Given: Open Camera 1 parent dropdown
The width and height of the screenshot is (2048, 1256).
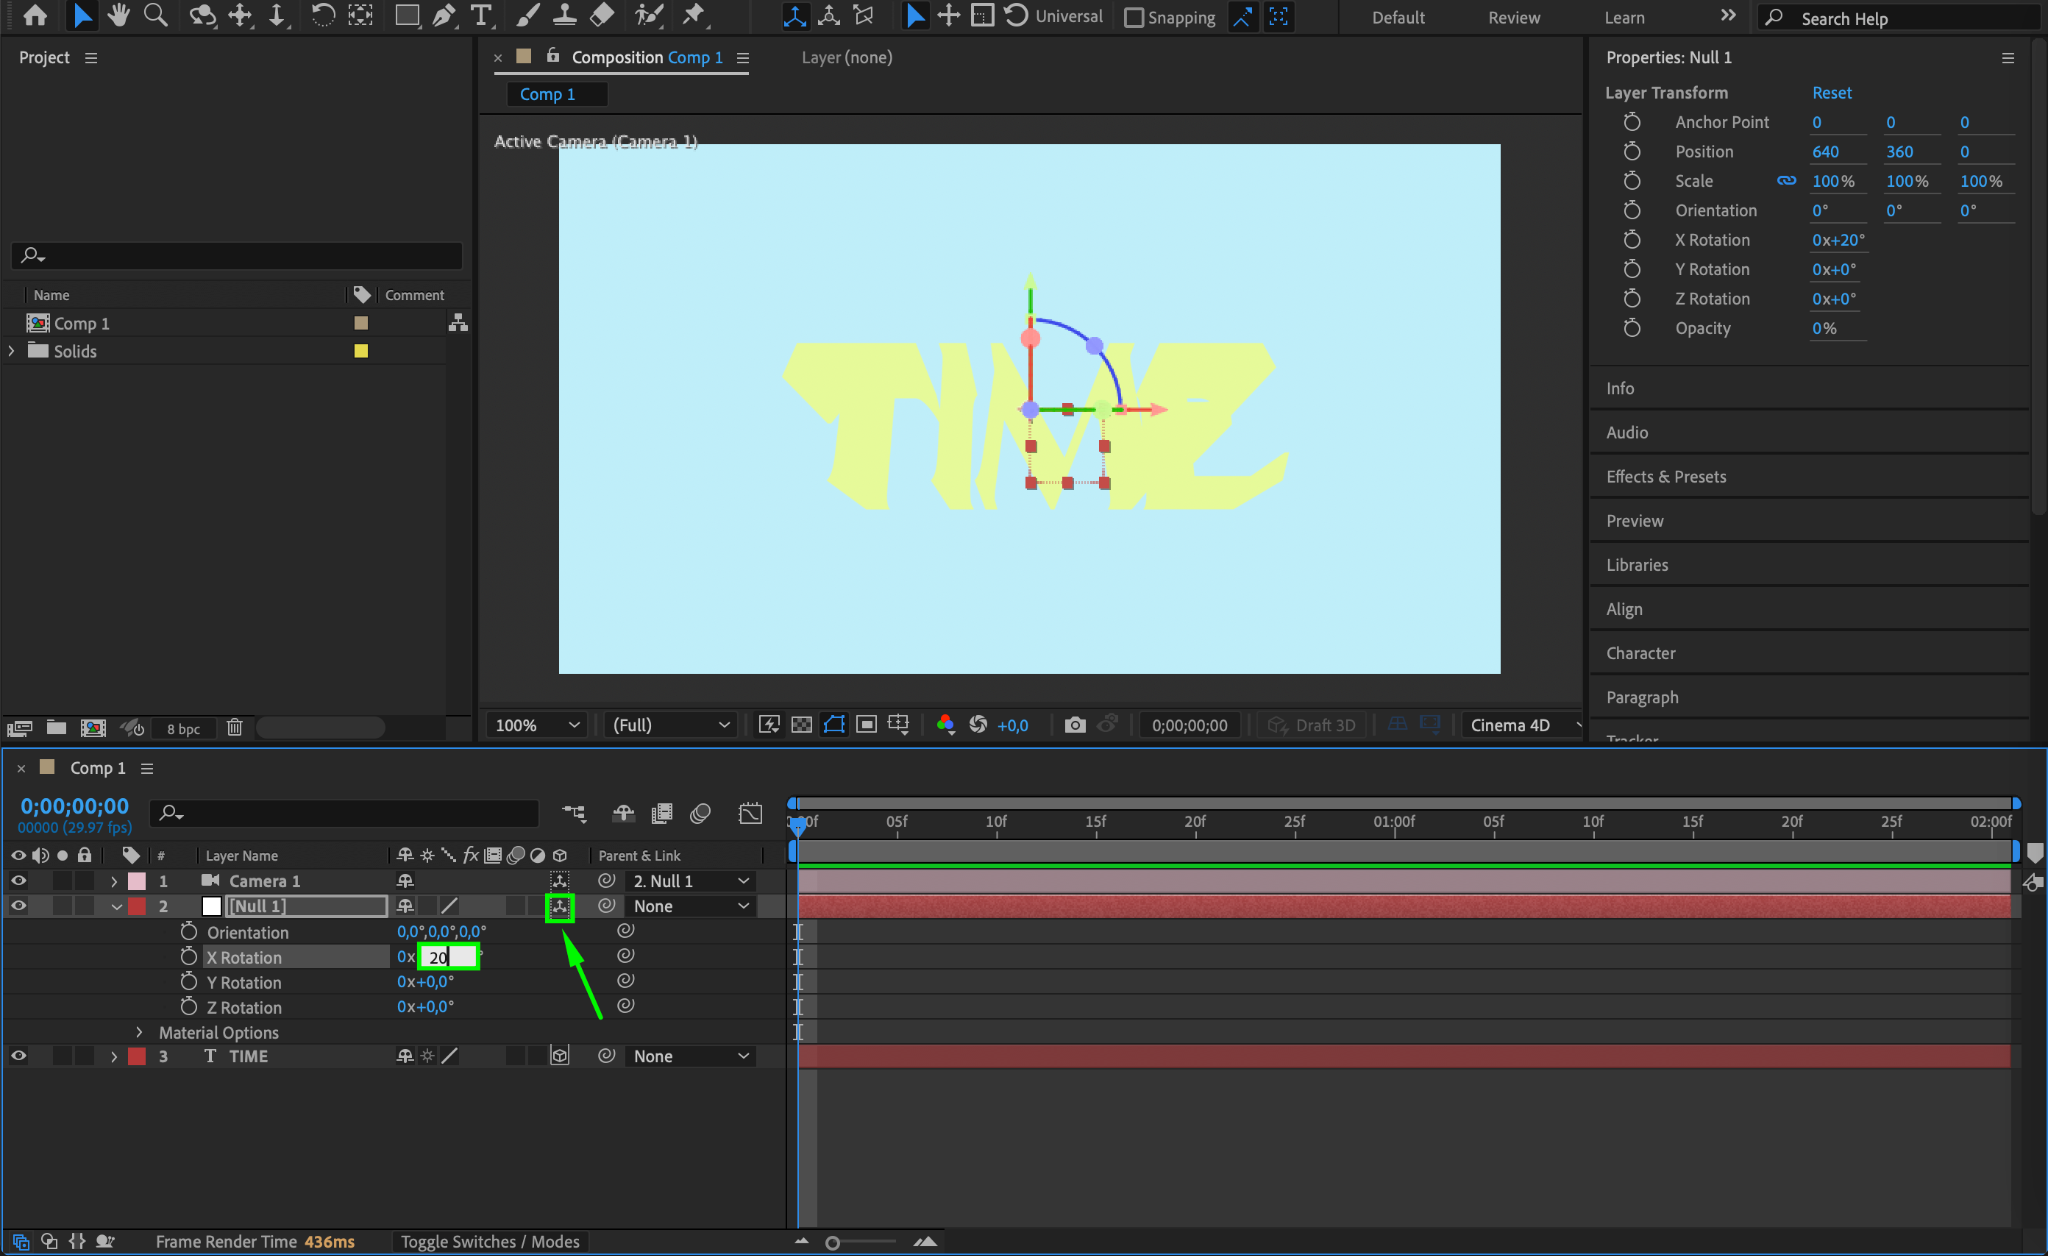Looking at the screenshot, I should pyautogui.click(x=690, y=881).
